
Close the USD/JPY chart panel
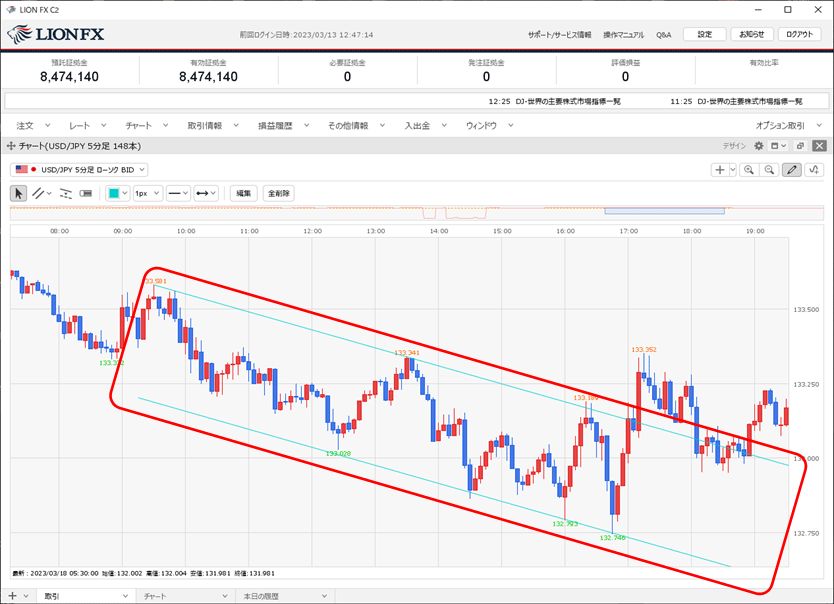click(x=820, y=146)
